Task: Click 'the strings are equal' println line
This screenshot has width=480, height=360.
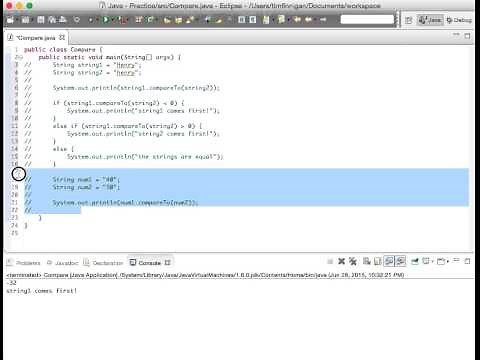Action: click(145, 157)
